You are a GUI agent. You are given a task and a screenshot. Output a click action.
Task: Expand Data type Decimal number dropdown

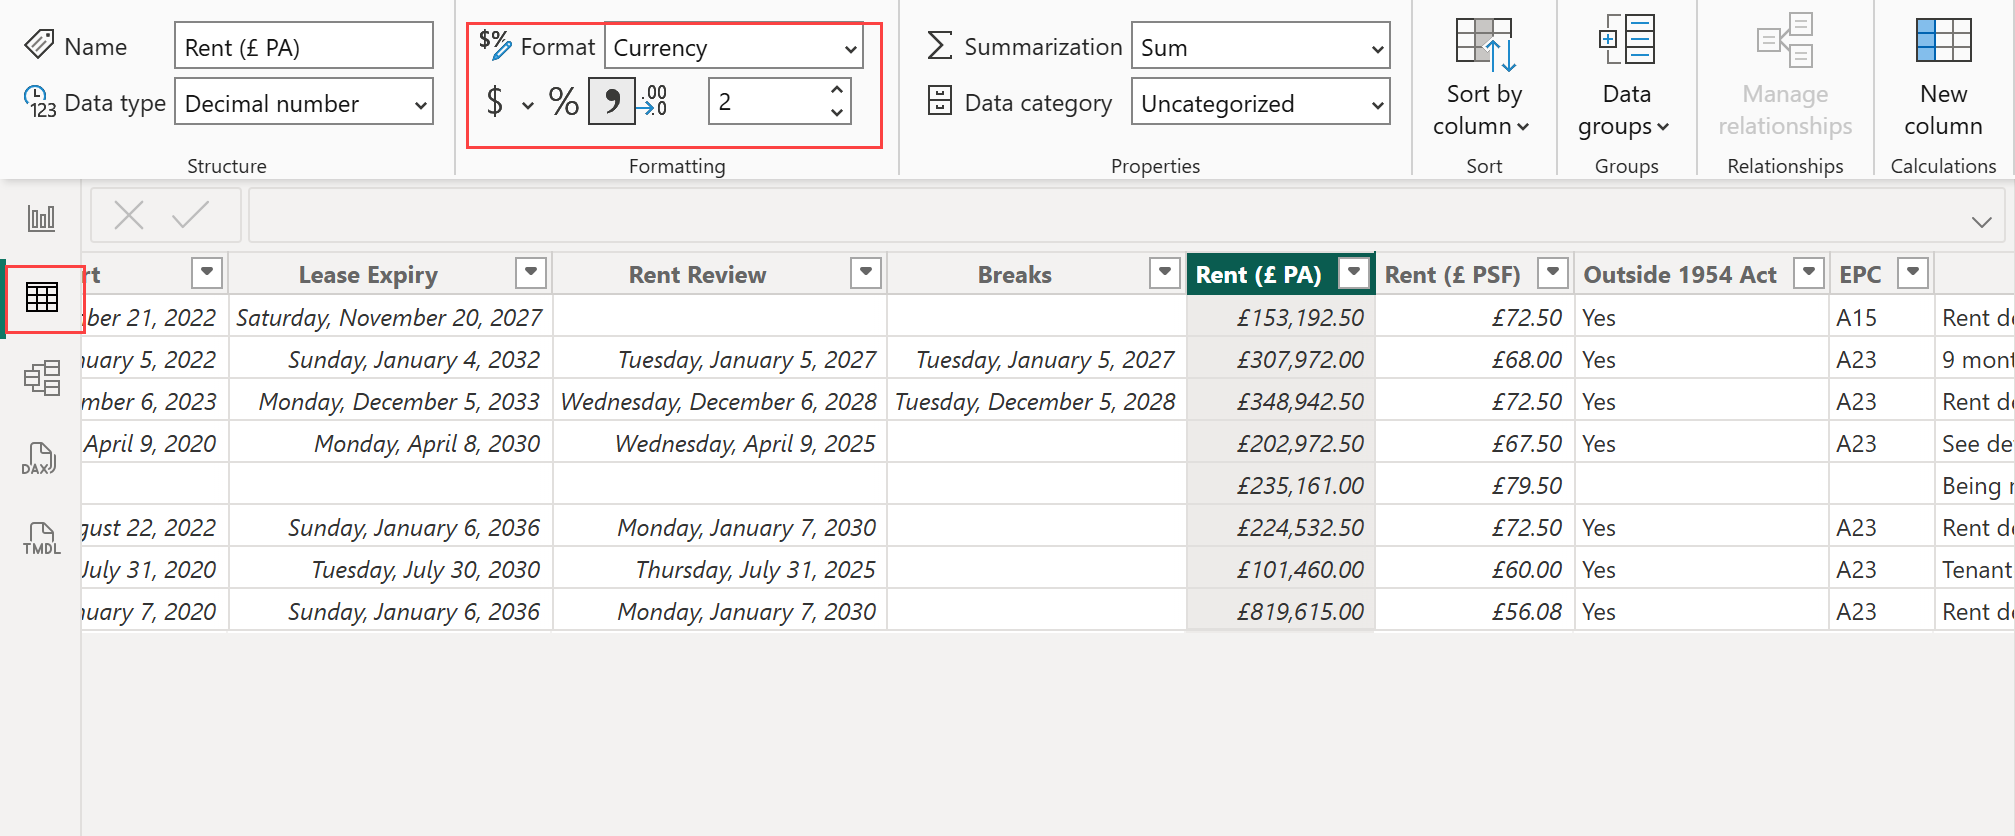(304, 103)
